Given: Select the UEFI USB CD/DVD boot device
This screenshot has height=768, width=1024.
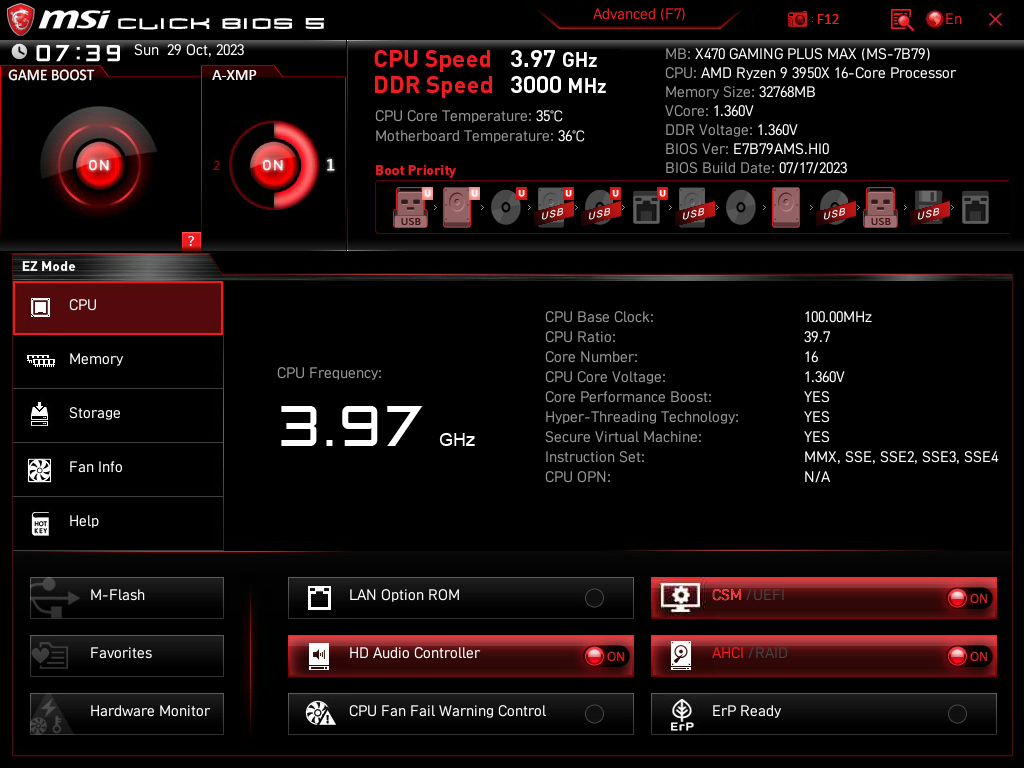Looking at the screenshot, I should (601, 208).
